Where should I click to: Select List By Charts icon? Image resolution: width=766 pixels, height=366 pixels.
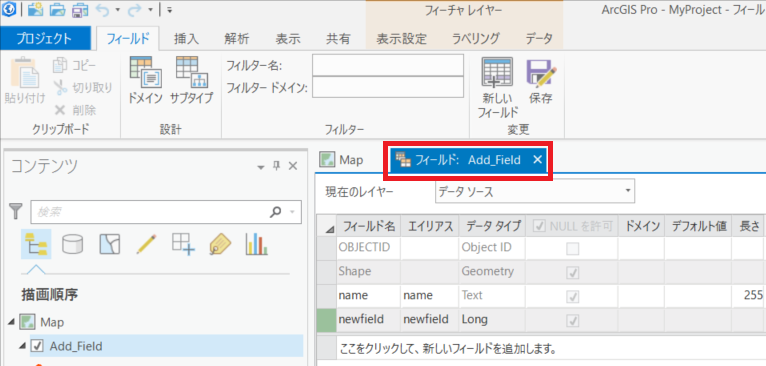[x=257, y=243]
